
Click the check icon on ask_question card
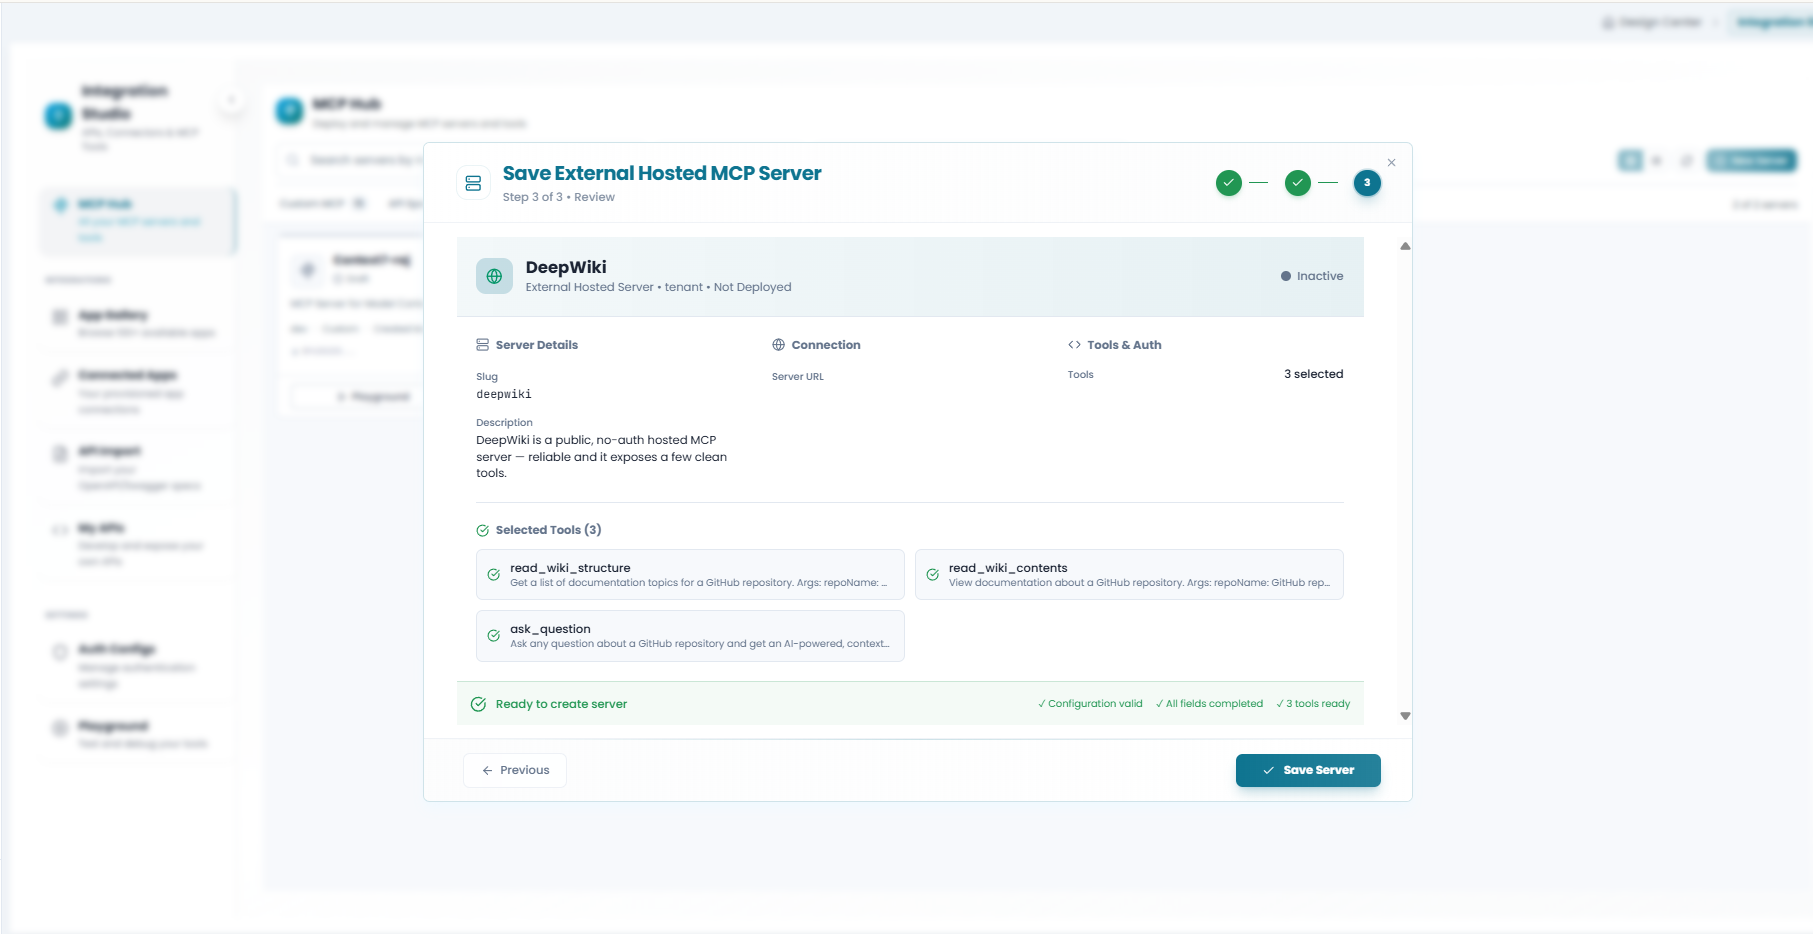(x=493, y=636)
